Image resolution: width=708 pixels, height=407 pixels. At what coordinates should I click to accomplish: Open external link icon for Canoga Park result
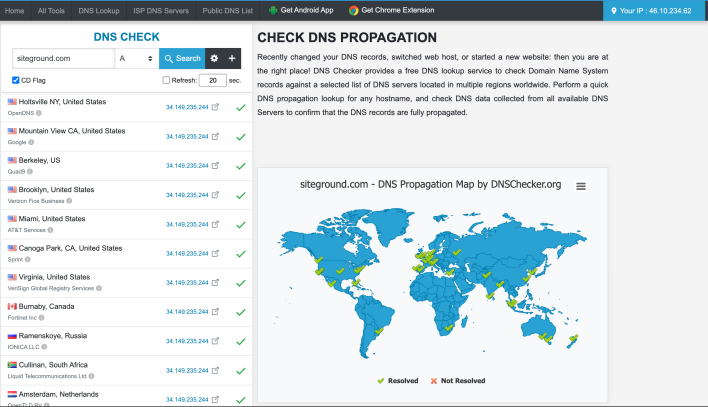[215, 253]
